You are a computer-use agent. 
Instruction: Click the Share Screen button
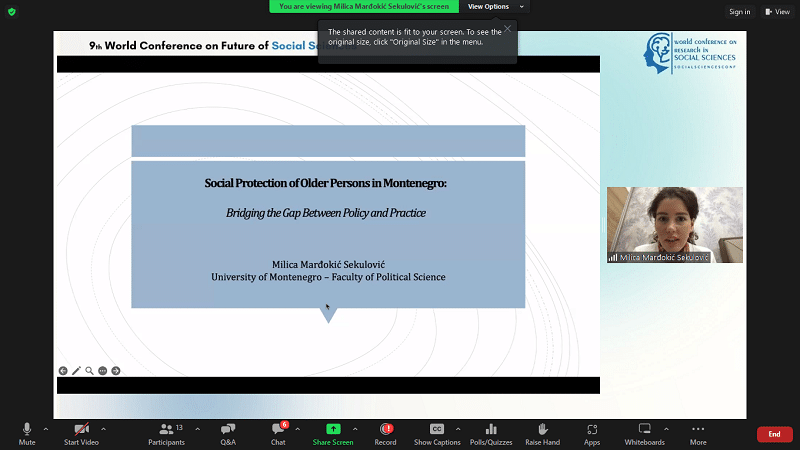[x=333, y=432]
